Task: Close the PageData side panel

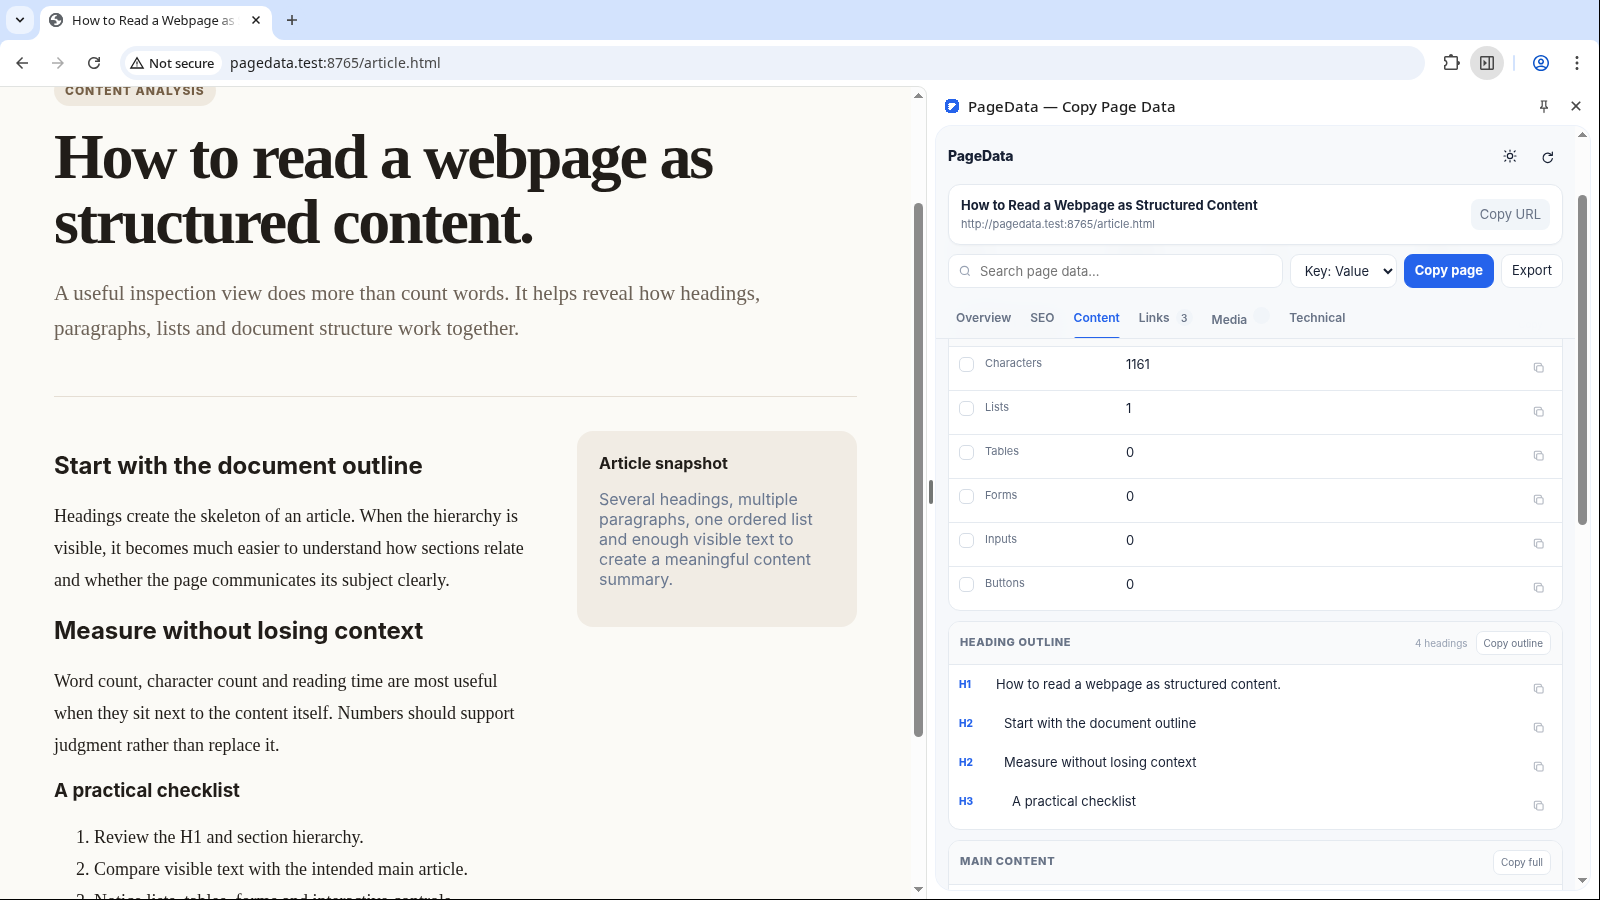Action: click(1576, 106)
